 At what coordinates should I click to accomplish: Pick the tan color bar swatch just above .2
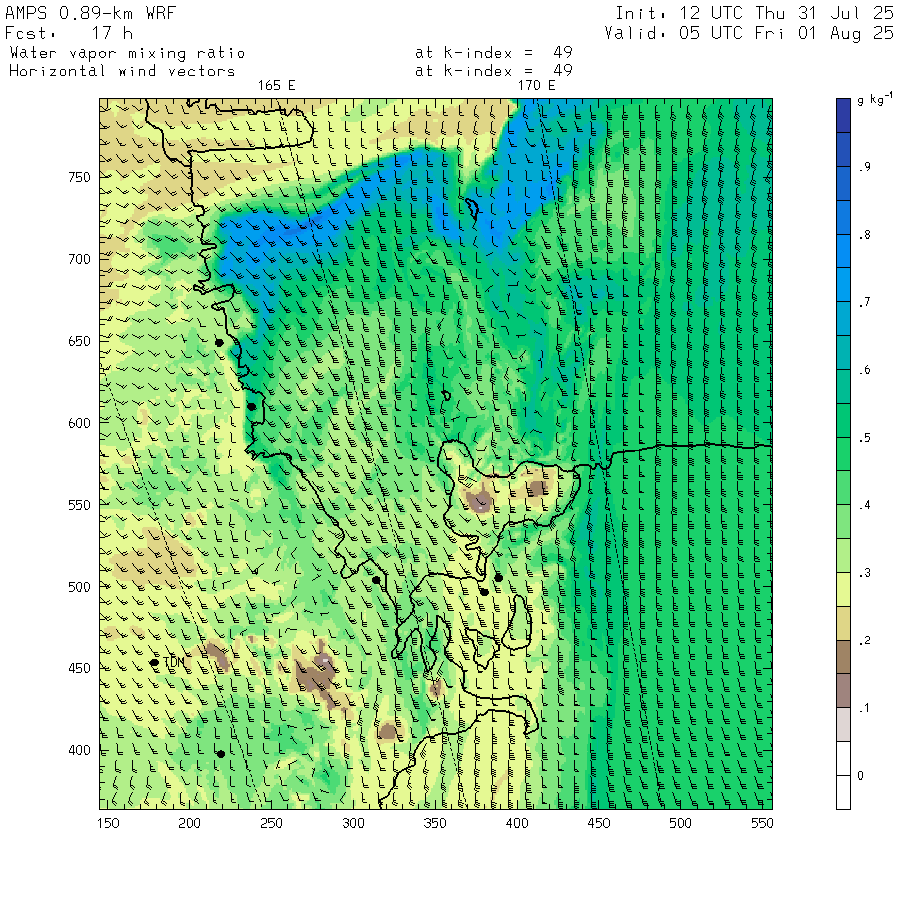[843, 623]
